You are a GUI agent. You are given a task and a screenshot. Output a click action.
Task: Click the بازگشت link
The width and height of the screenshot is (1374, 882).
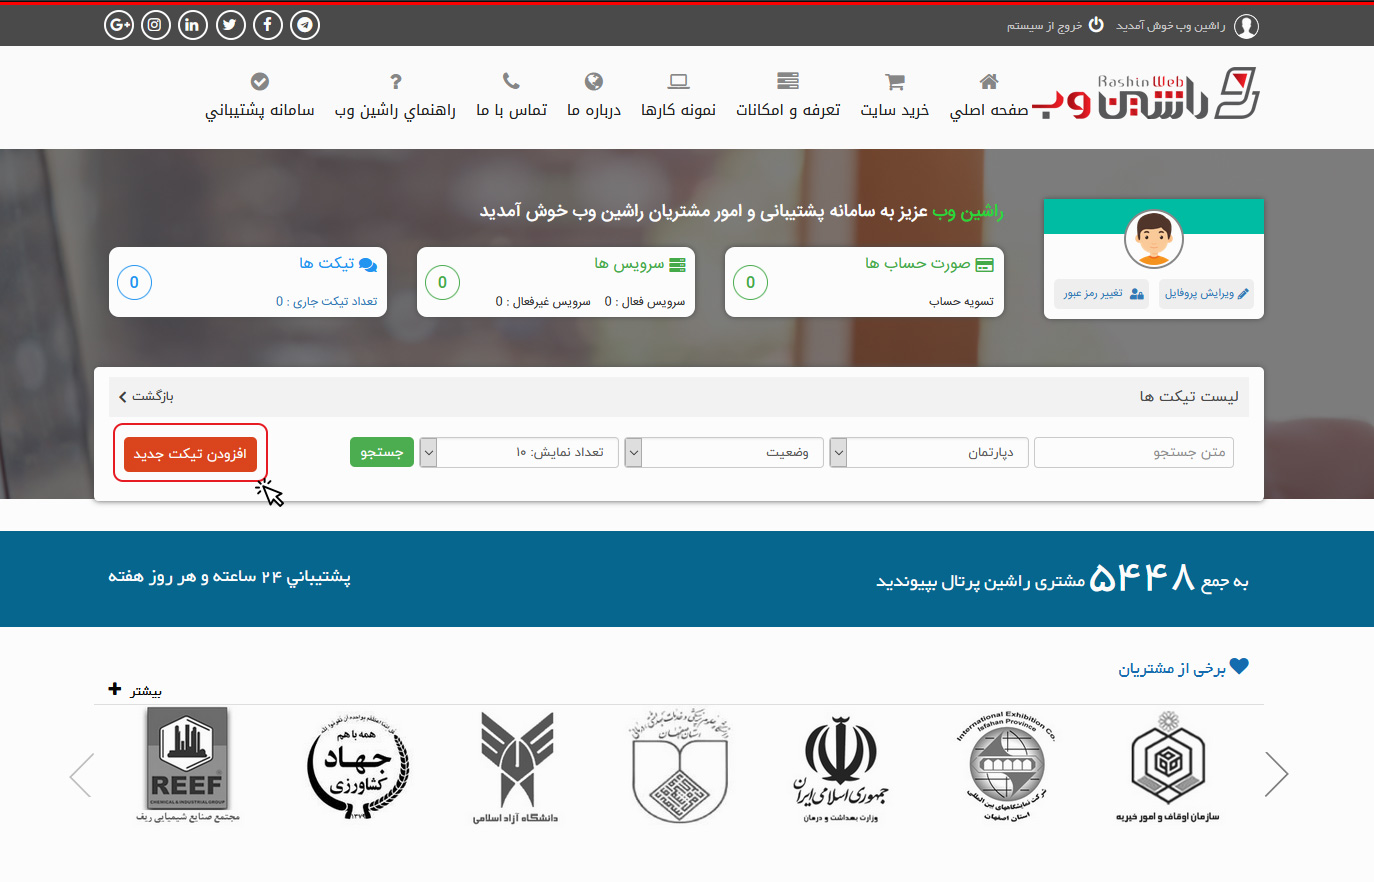[146, 396]
